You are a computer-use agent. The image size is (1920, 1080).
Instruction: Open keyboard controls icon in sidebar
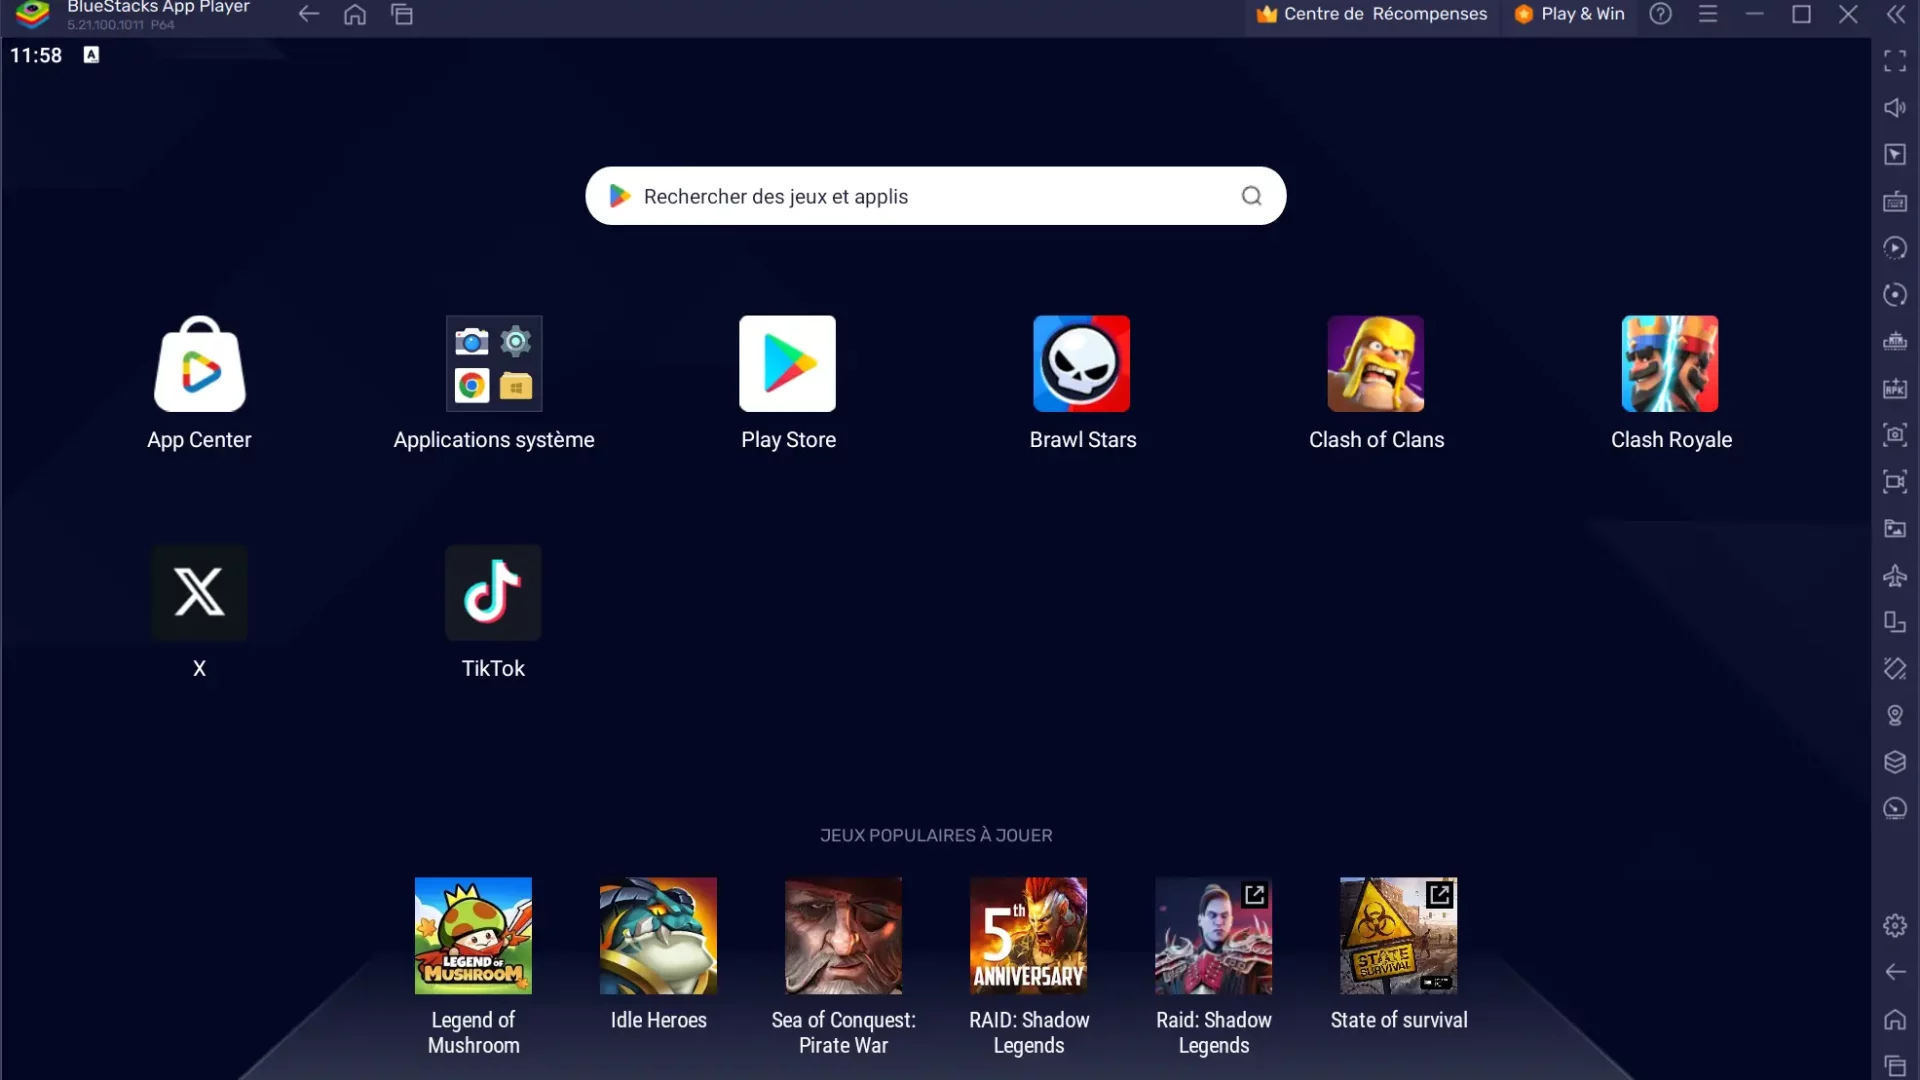click(x=1895, y=202)
